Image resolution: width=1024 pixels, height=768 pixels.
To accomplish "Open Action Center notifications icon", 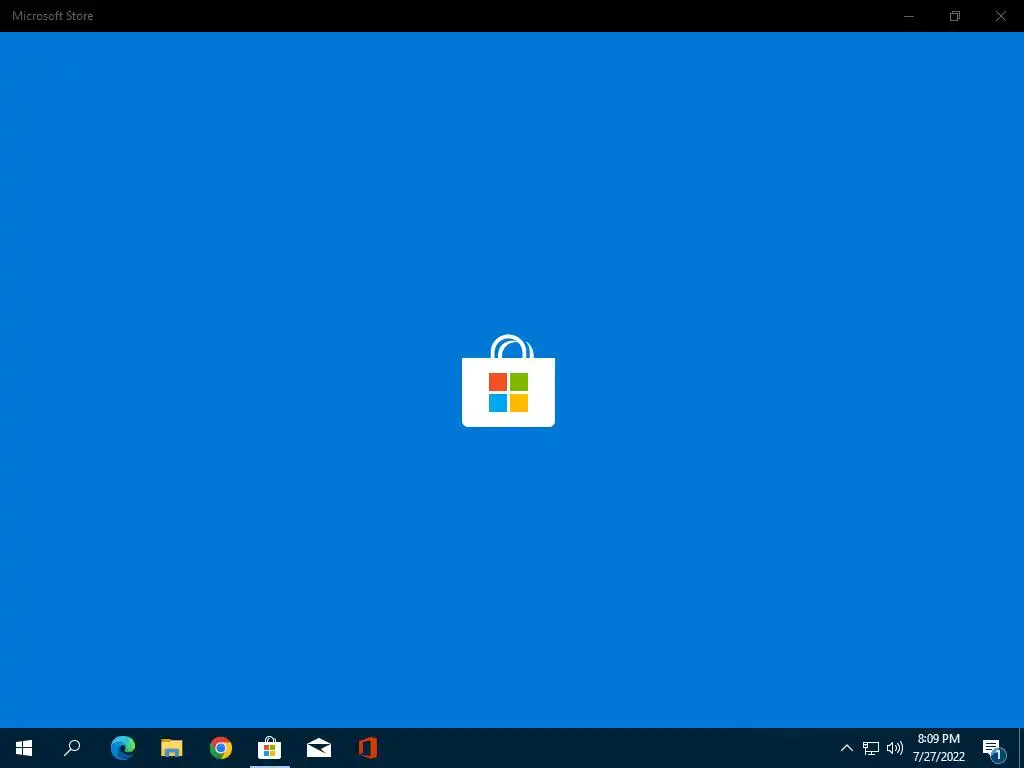I will pos(992,749).
